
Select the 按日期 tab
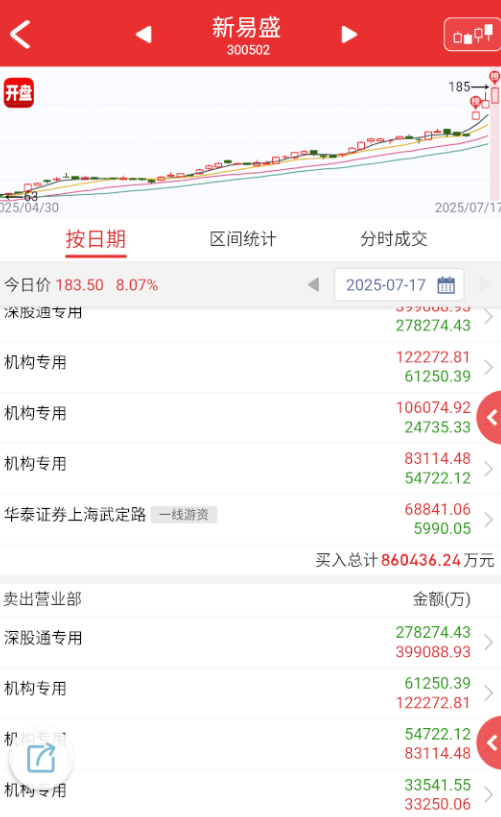click(x=96, y=239)
